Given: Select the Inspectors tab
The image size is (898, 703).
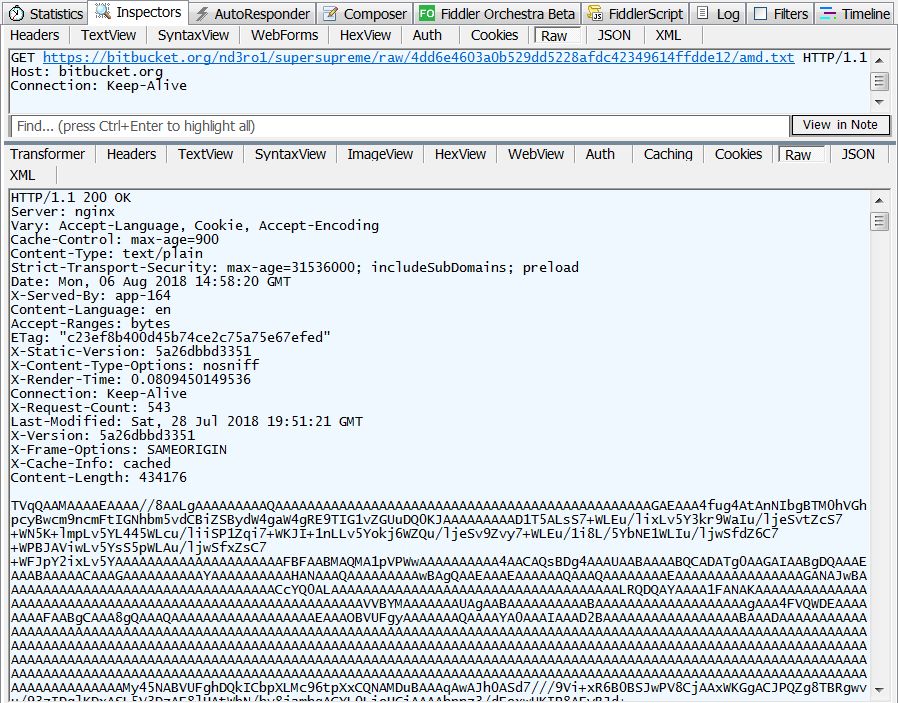Looking at the screenshot, I should tap(138, 12).
